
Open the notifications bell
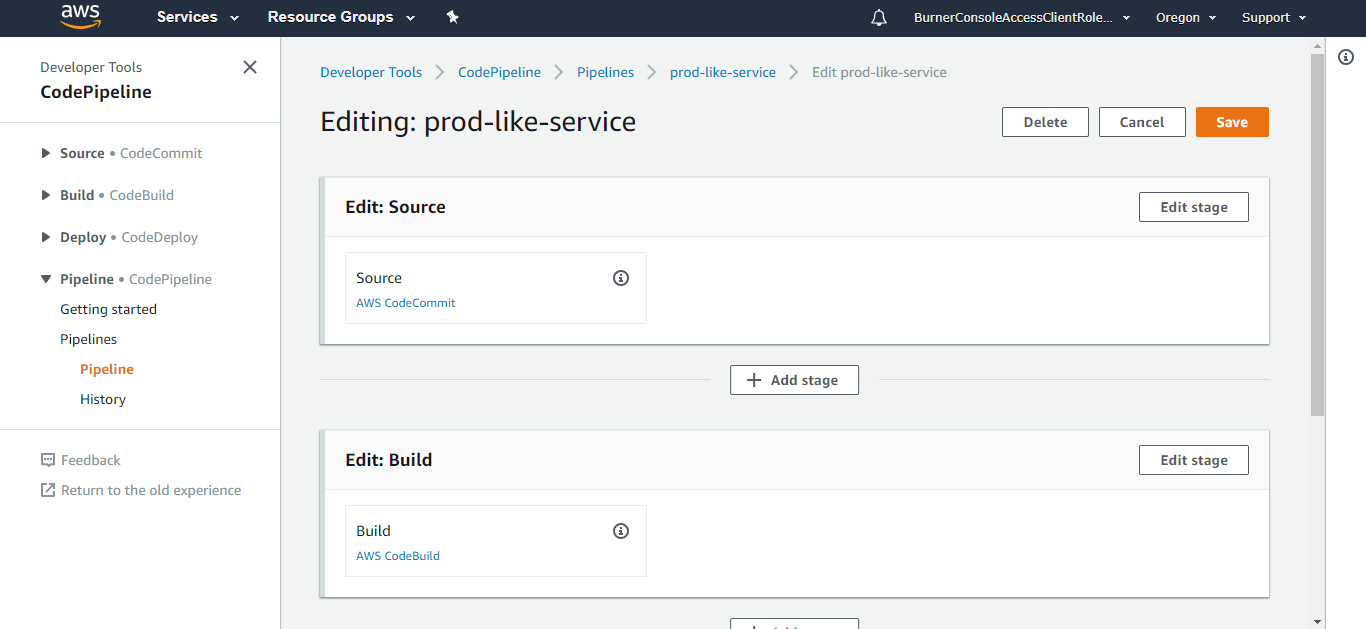coord(879,17)
